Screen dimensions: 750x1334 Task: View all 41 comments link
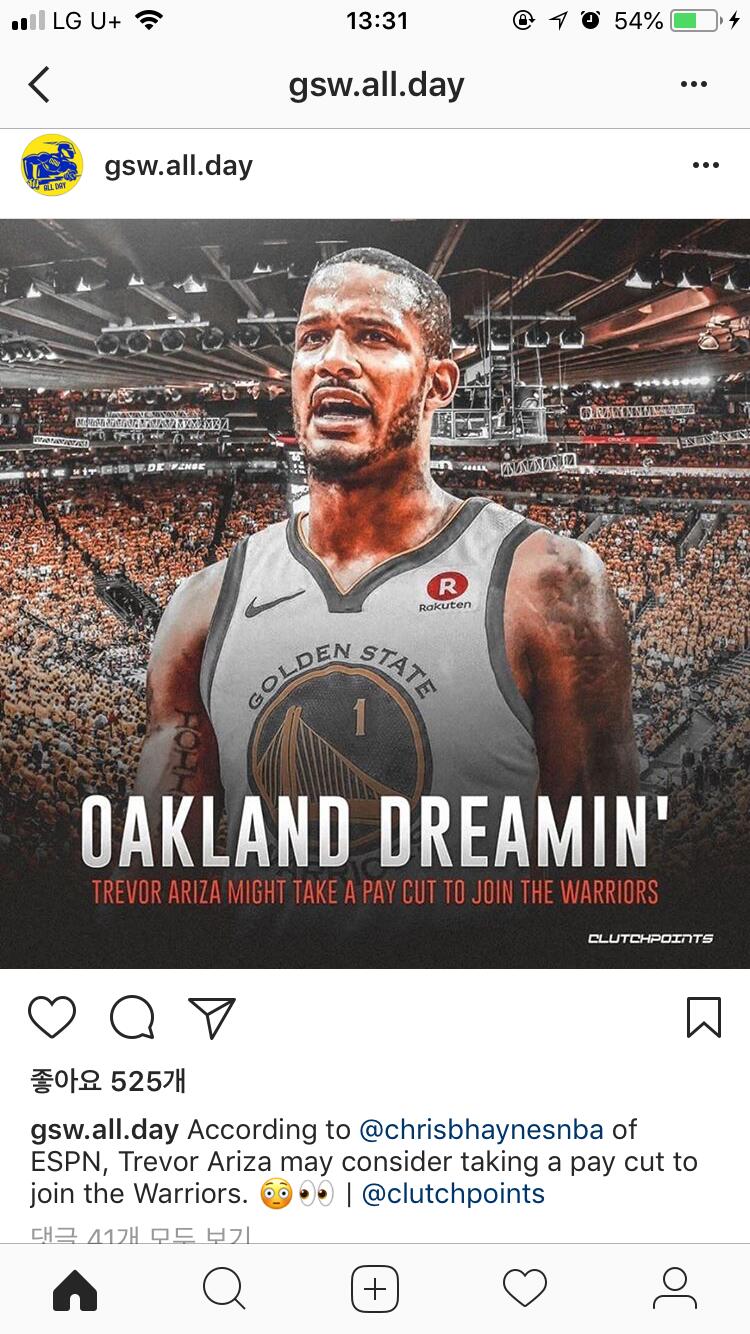coord(140,1234)
